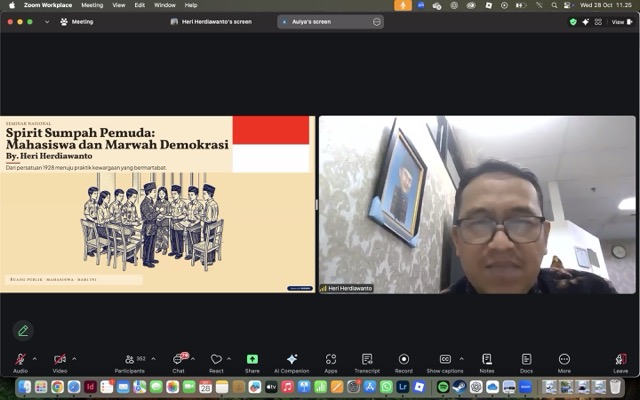Screen dimensions: 640x400
Task: Expand chat options arrow
Action: (x=193, y=359)
